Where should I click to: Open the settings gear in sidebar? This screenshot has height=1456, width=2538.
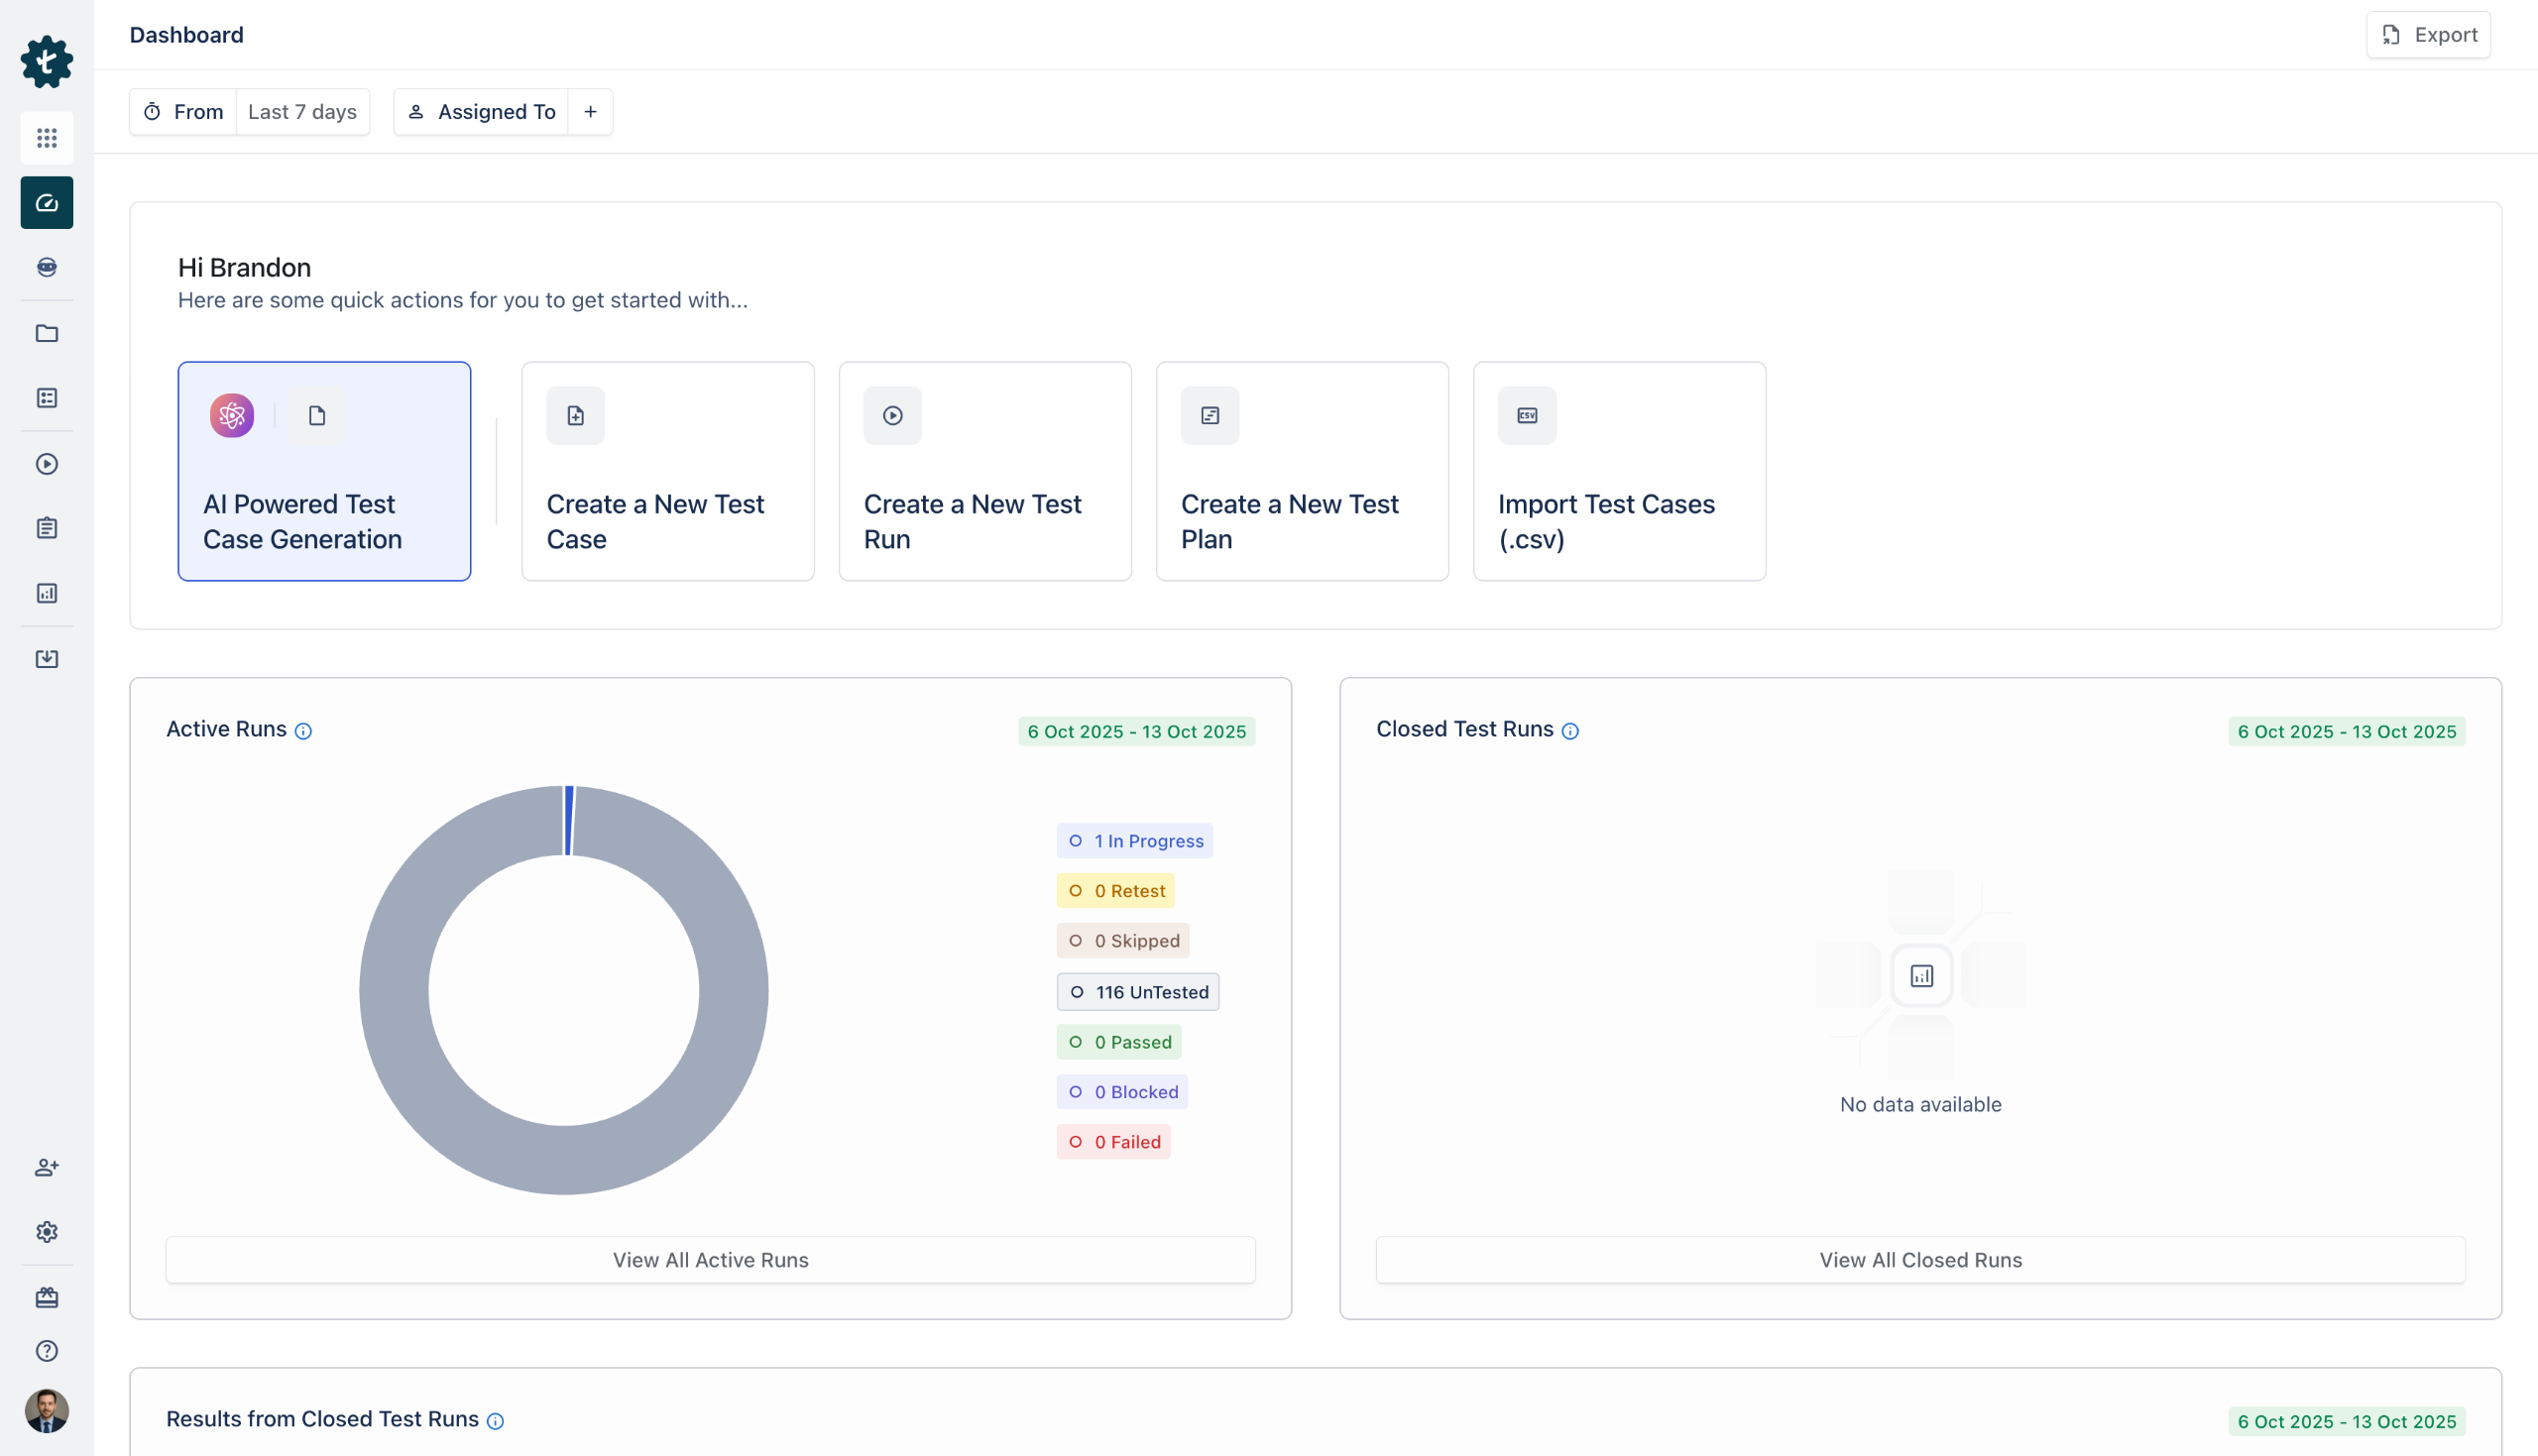click(x=47, y=1232)
